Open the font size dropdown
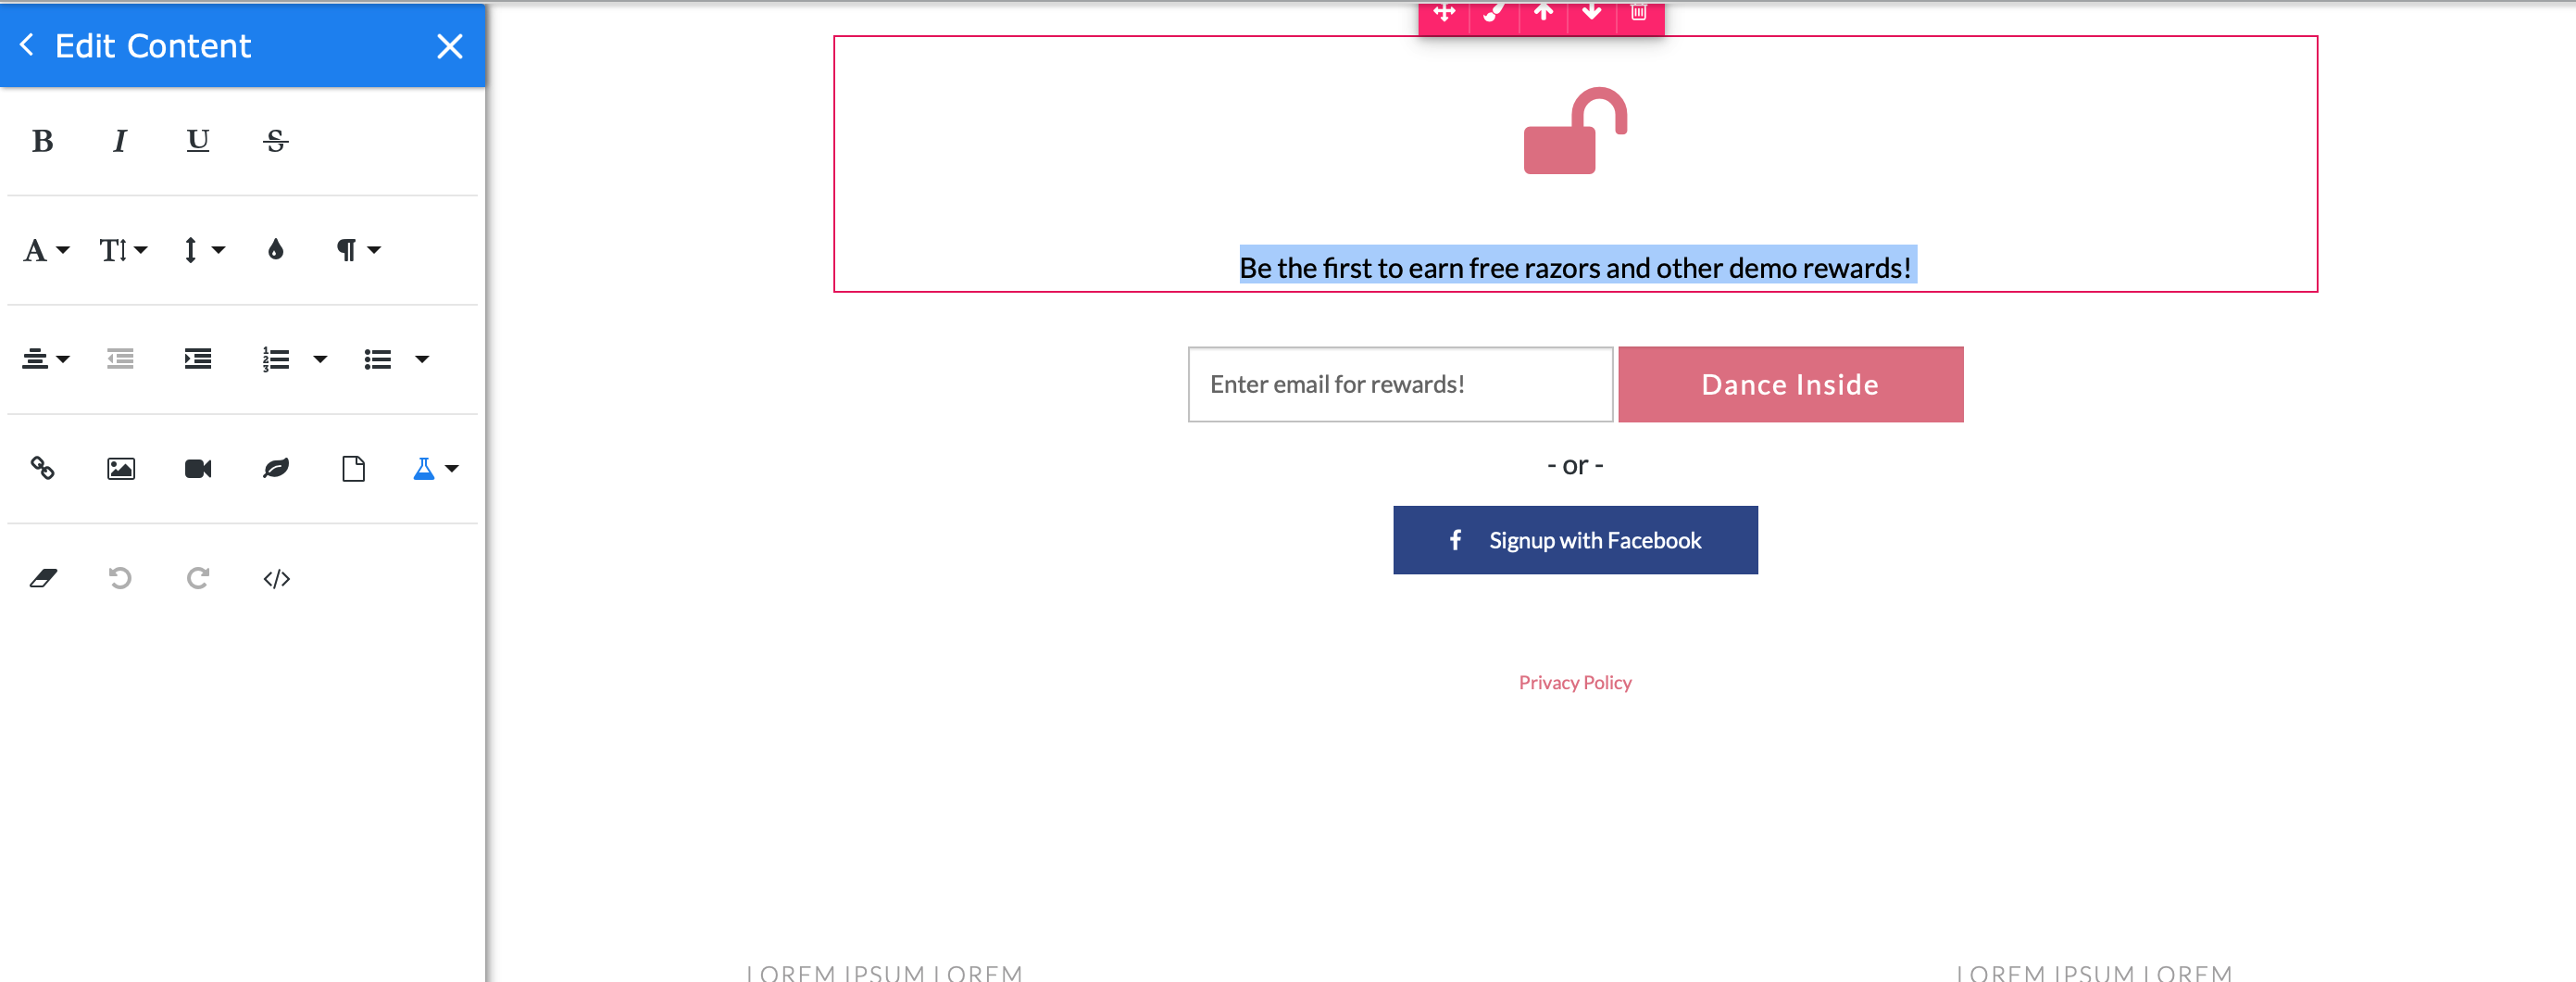The height and width of the screenshot is (982, 2576). click(x=123, y=250)
